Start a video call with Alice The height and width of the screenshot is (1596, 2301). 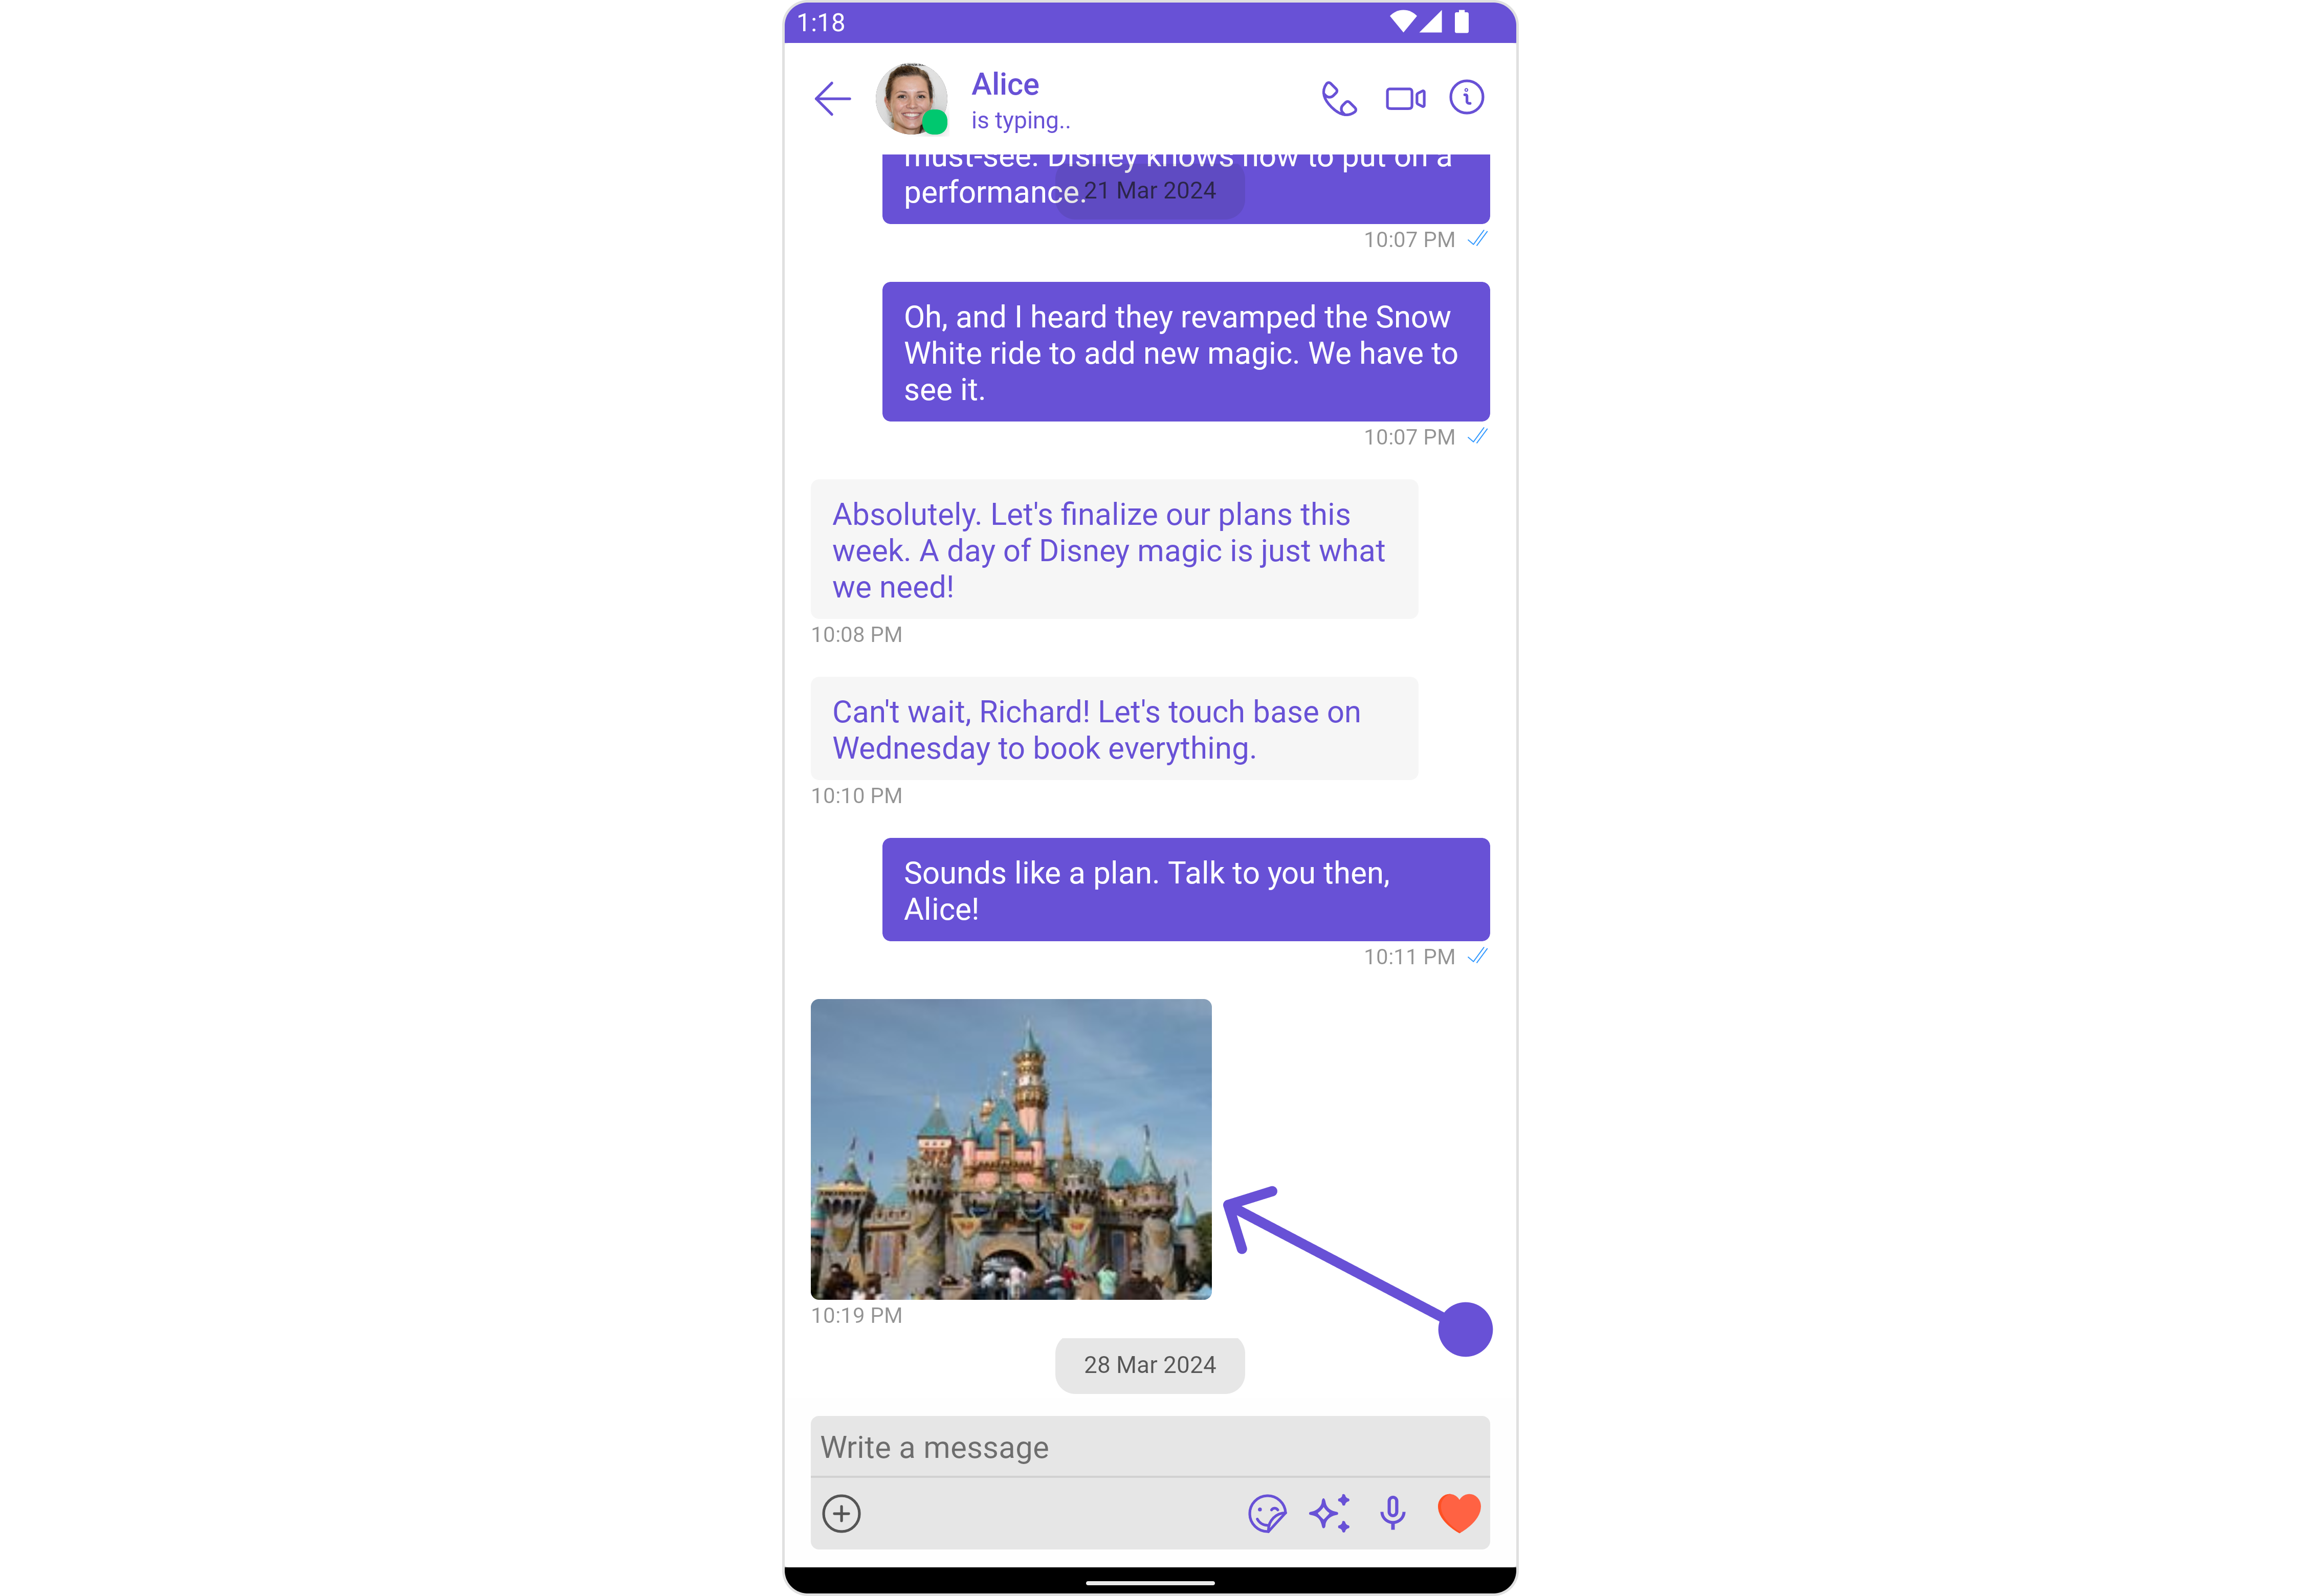[x=1404, y=98]
